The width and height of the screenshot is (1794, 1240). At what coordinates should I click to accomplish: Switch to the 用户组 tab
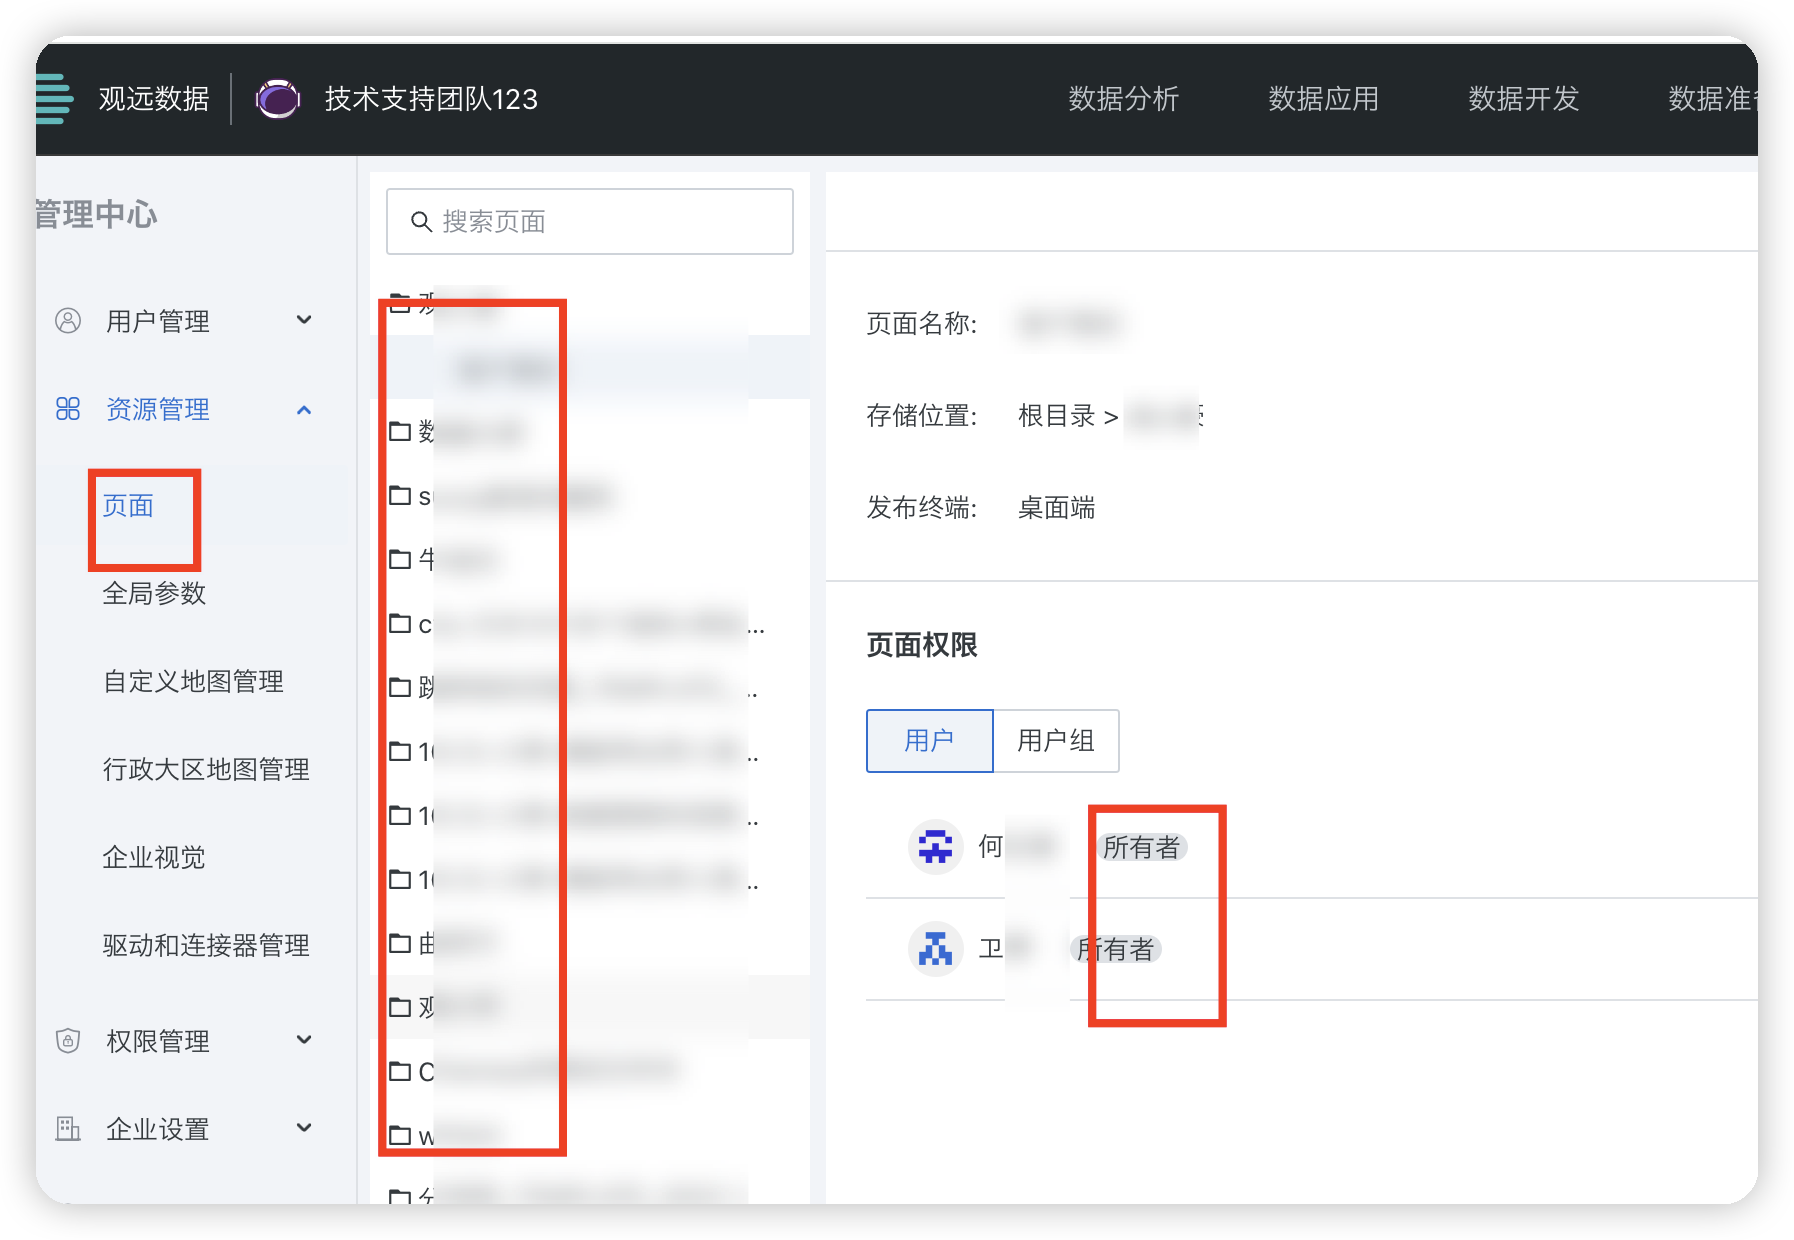1056,741
